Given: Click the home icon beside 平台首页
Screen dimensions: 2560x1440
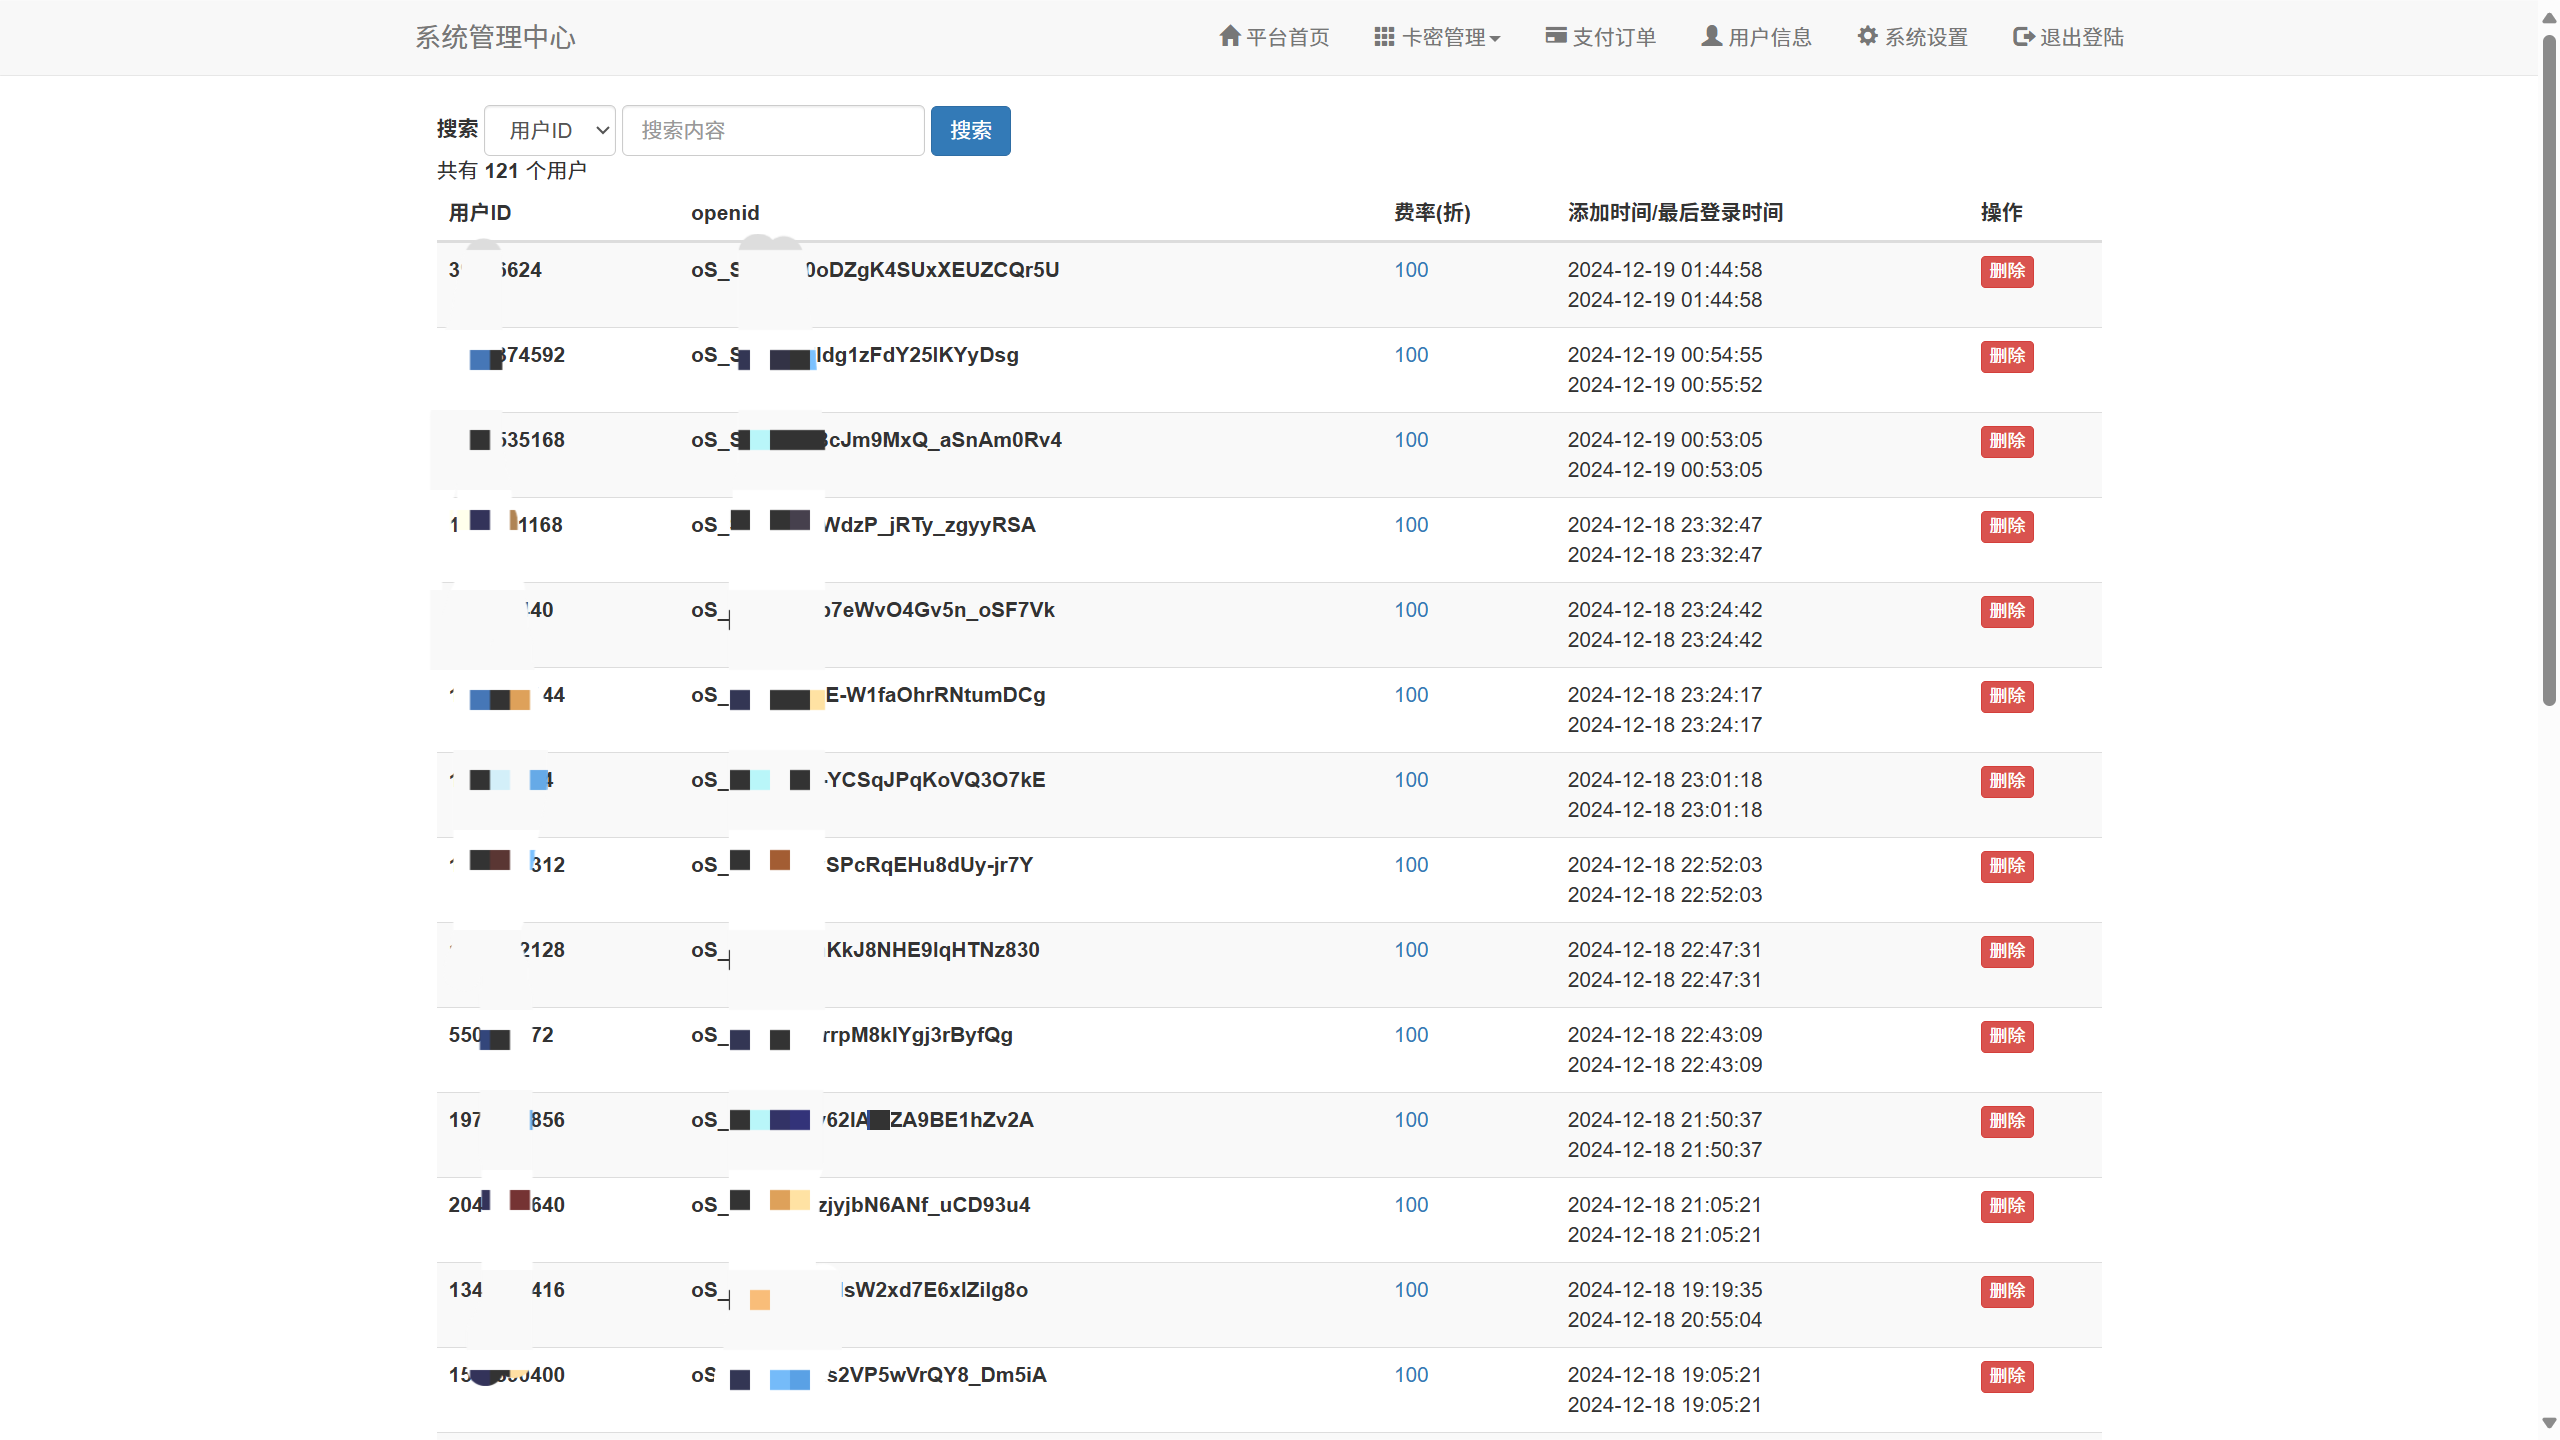Looking at the screenshot, I should pyautogui.click(x=1230, y=36).
